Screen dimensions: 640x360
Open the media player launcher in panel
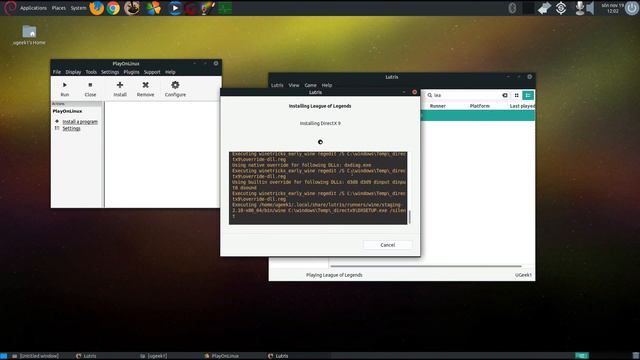(x=175, y=8)
